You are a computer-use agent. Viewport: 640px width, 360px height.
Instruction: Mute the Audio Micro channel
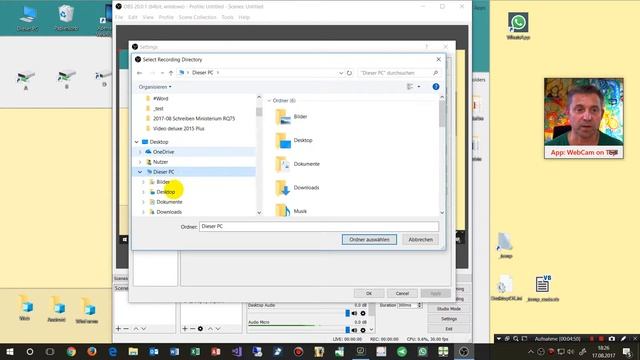point(354,330)
